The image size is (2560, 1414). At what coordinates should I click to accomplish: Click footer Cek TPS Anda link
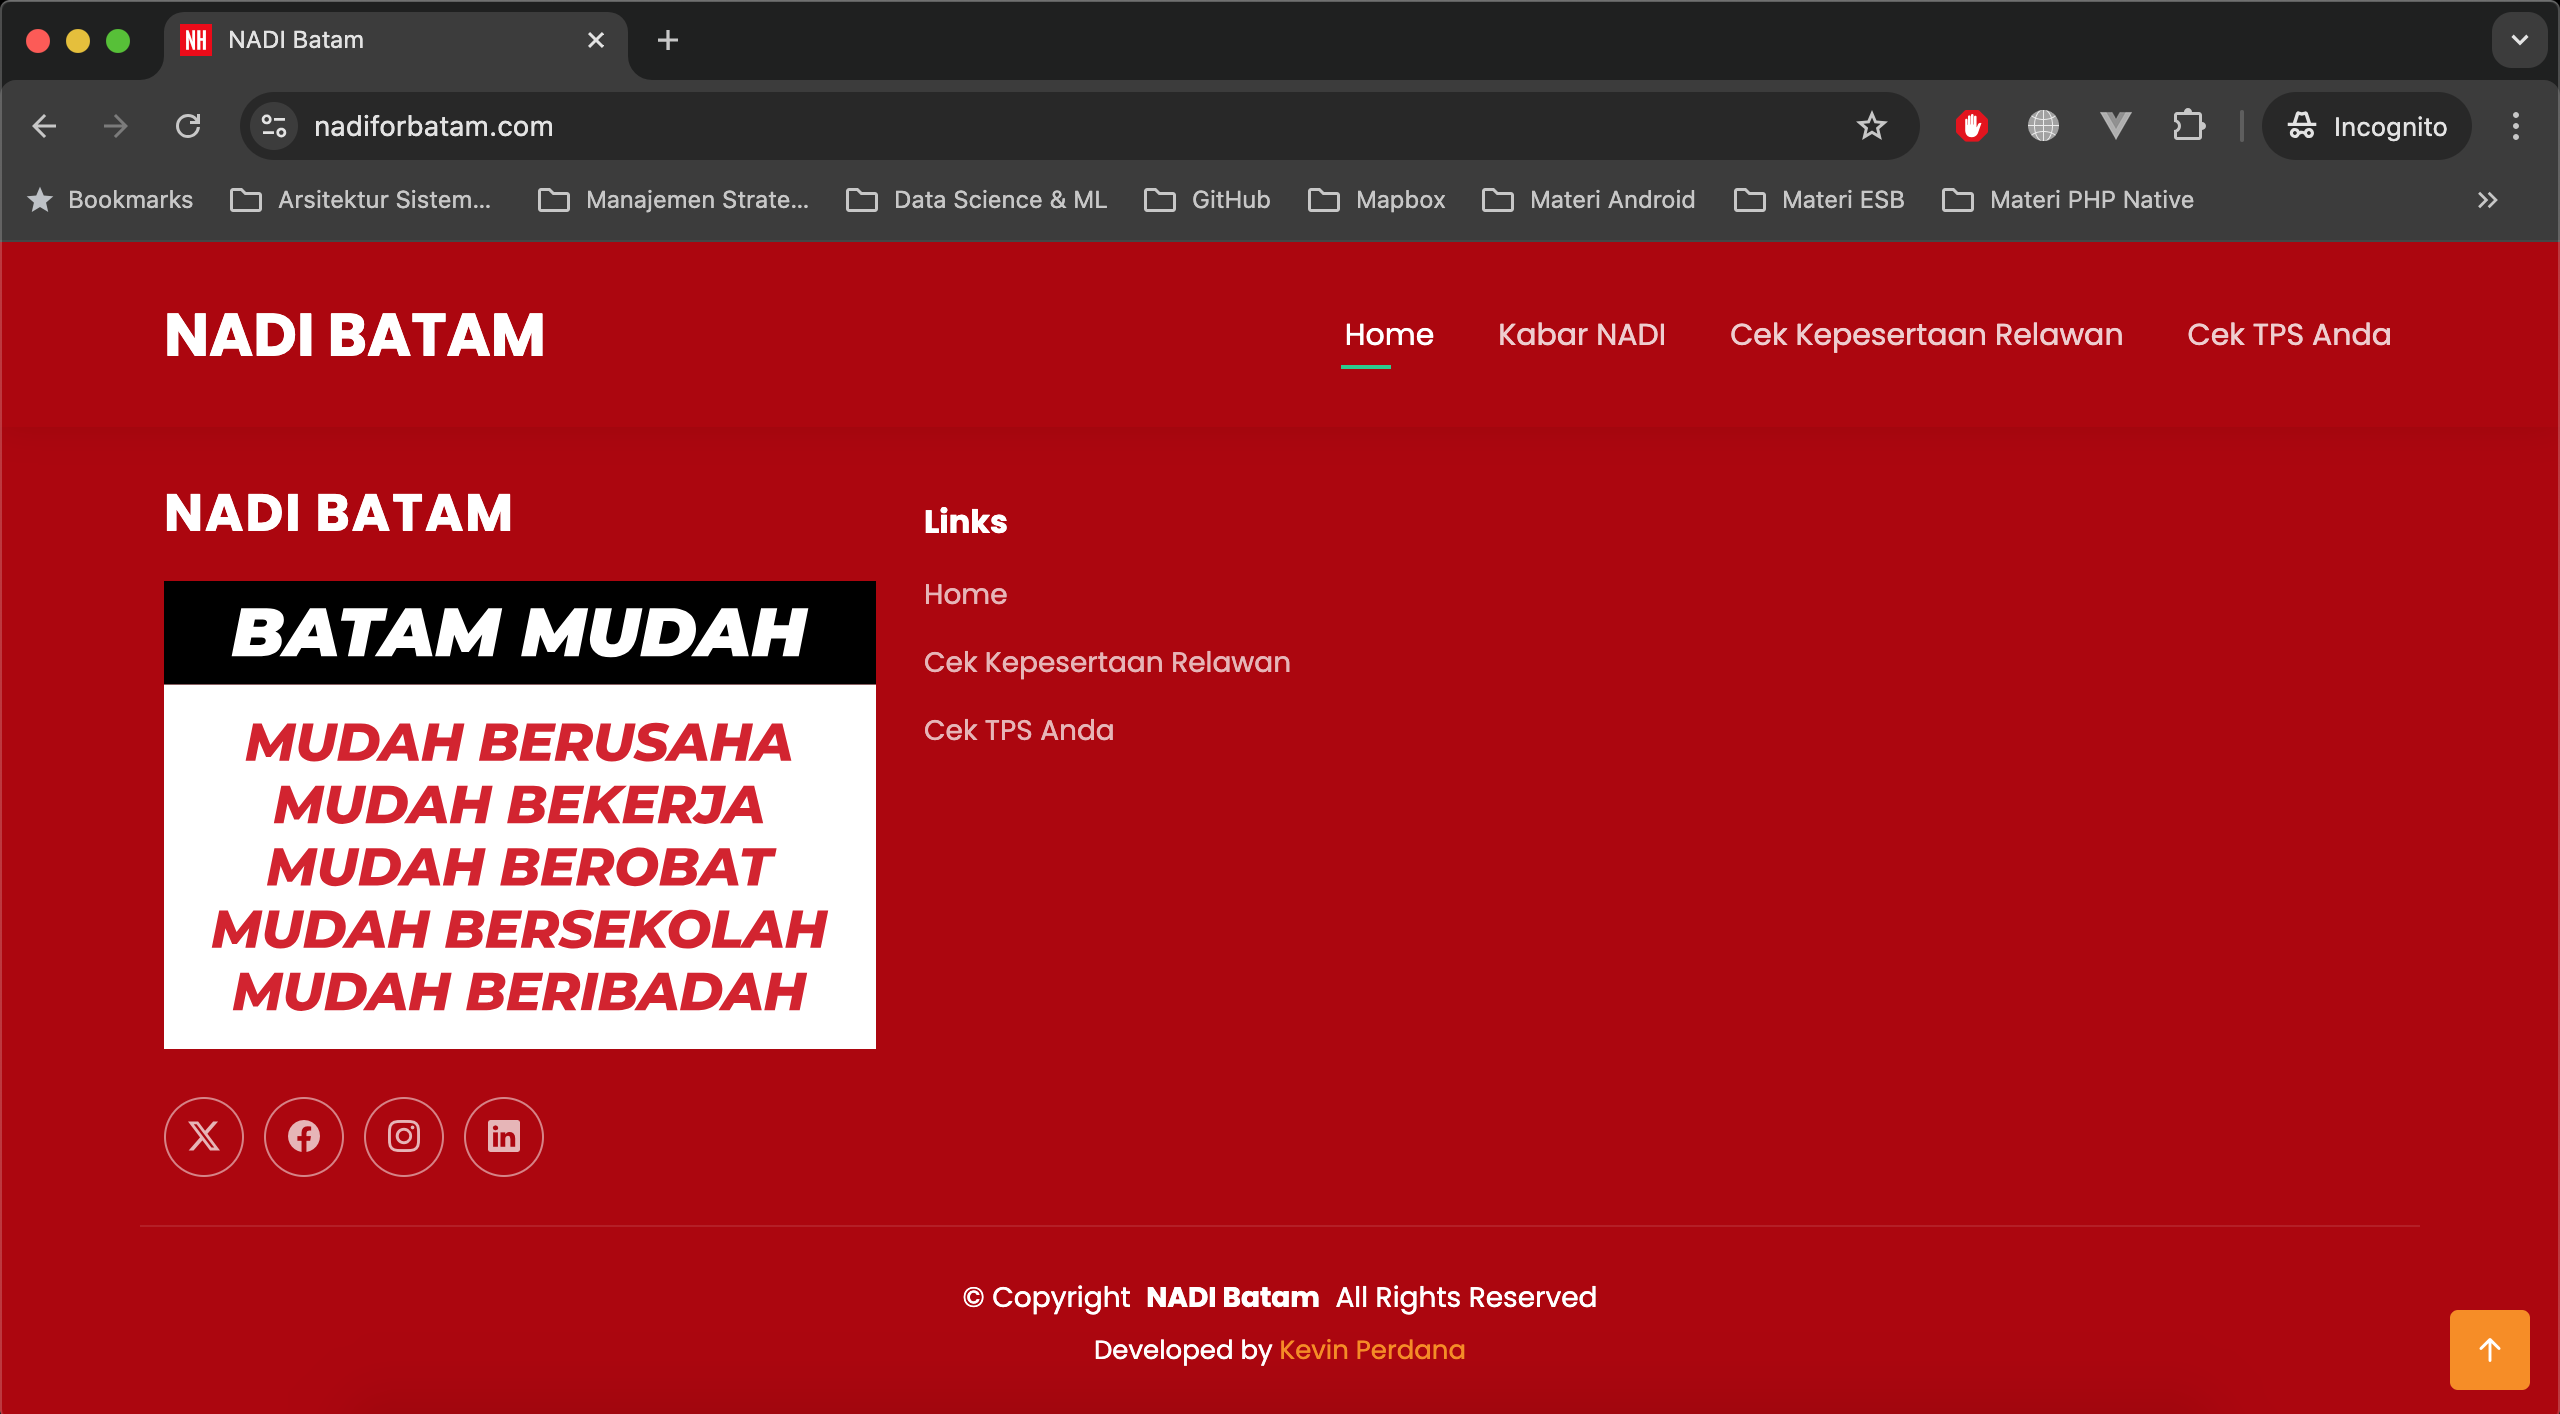coord(1019,730)
